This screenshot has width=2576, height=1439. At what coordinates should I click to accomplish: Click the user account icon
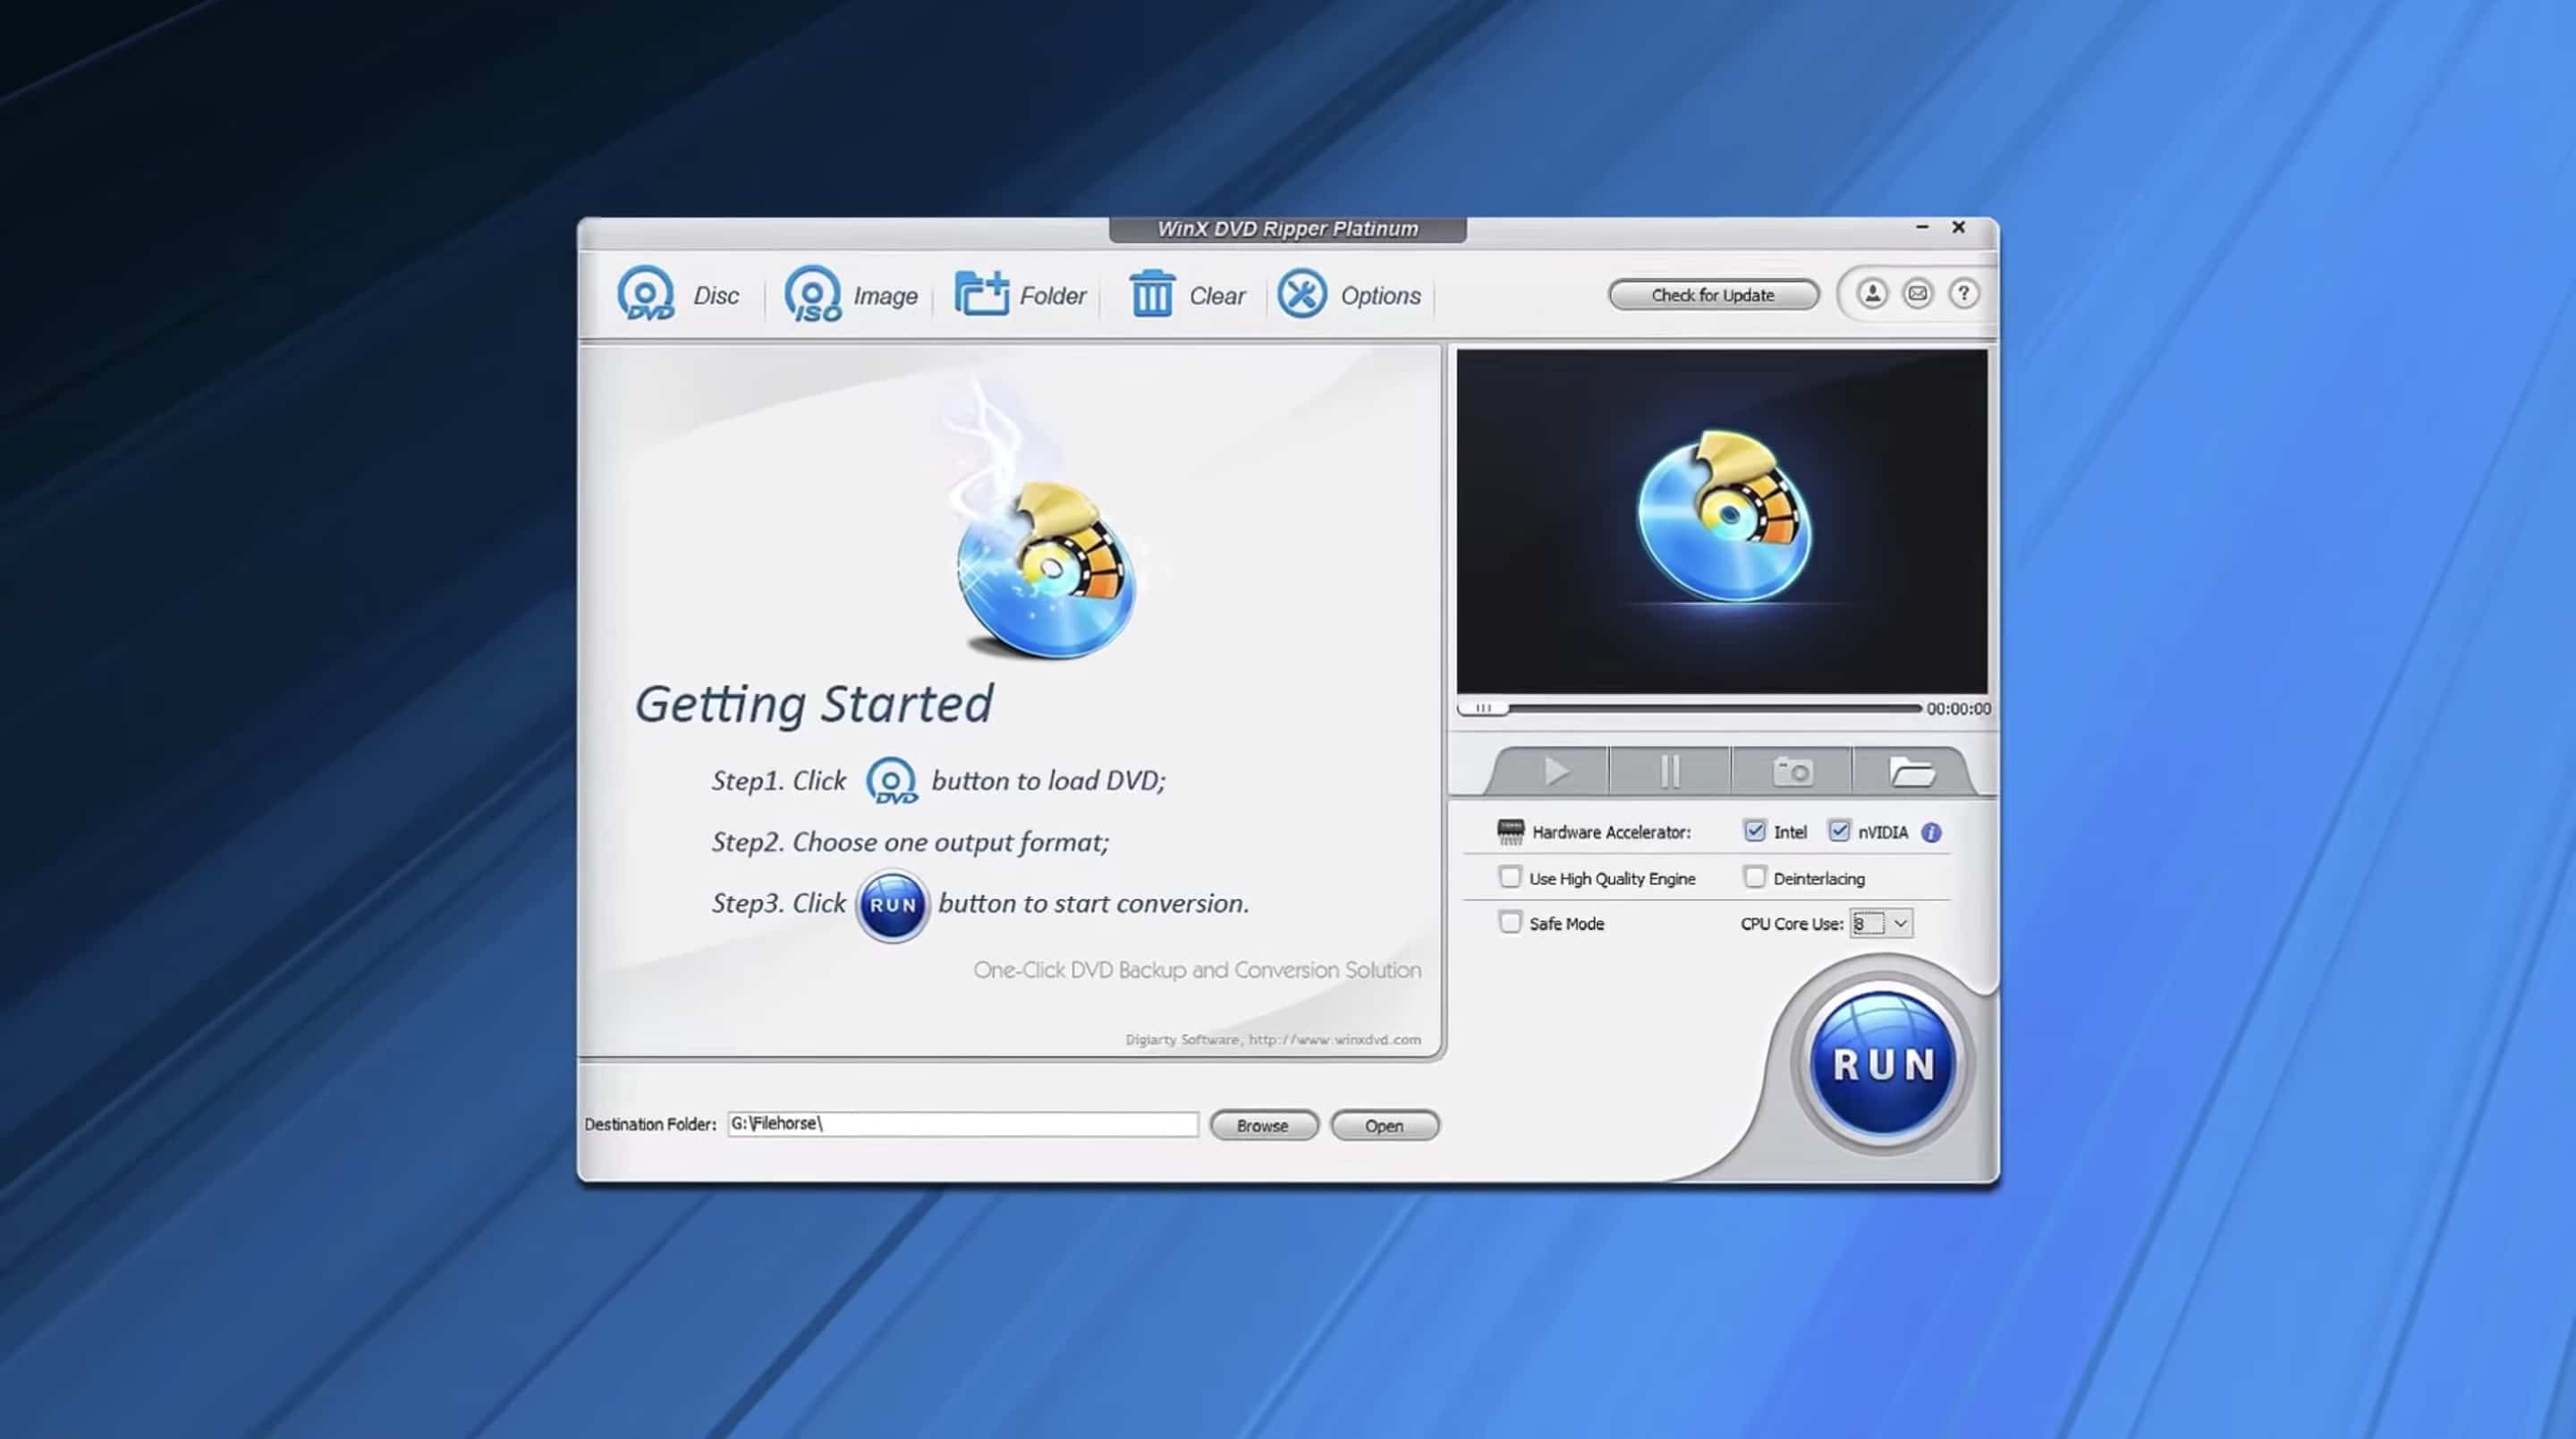click(1872, 294)
